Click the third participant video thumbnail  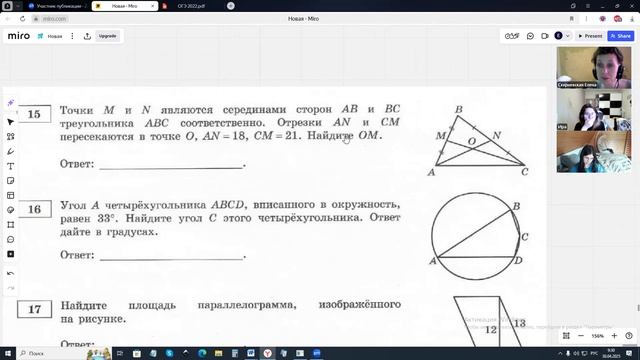593,151
